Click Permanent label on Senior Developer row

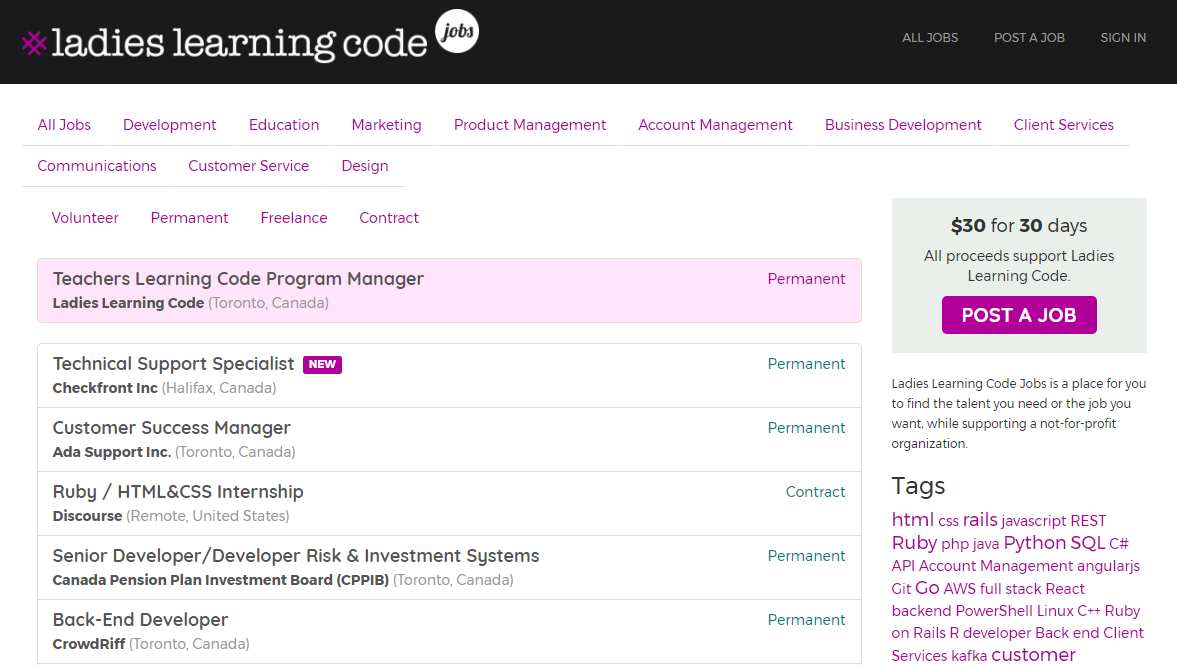coord(806,556)
